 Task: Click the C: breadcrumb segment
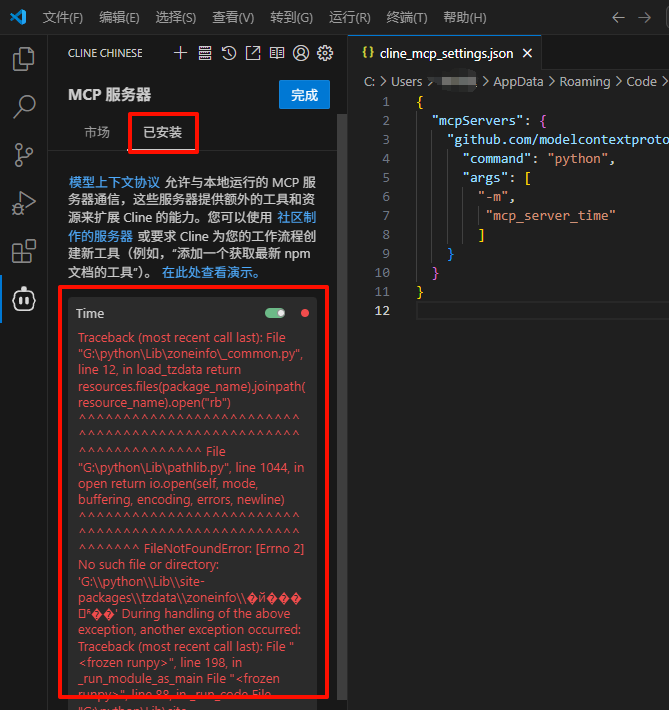tap(369, 82)
